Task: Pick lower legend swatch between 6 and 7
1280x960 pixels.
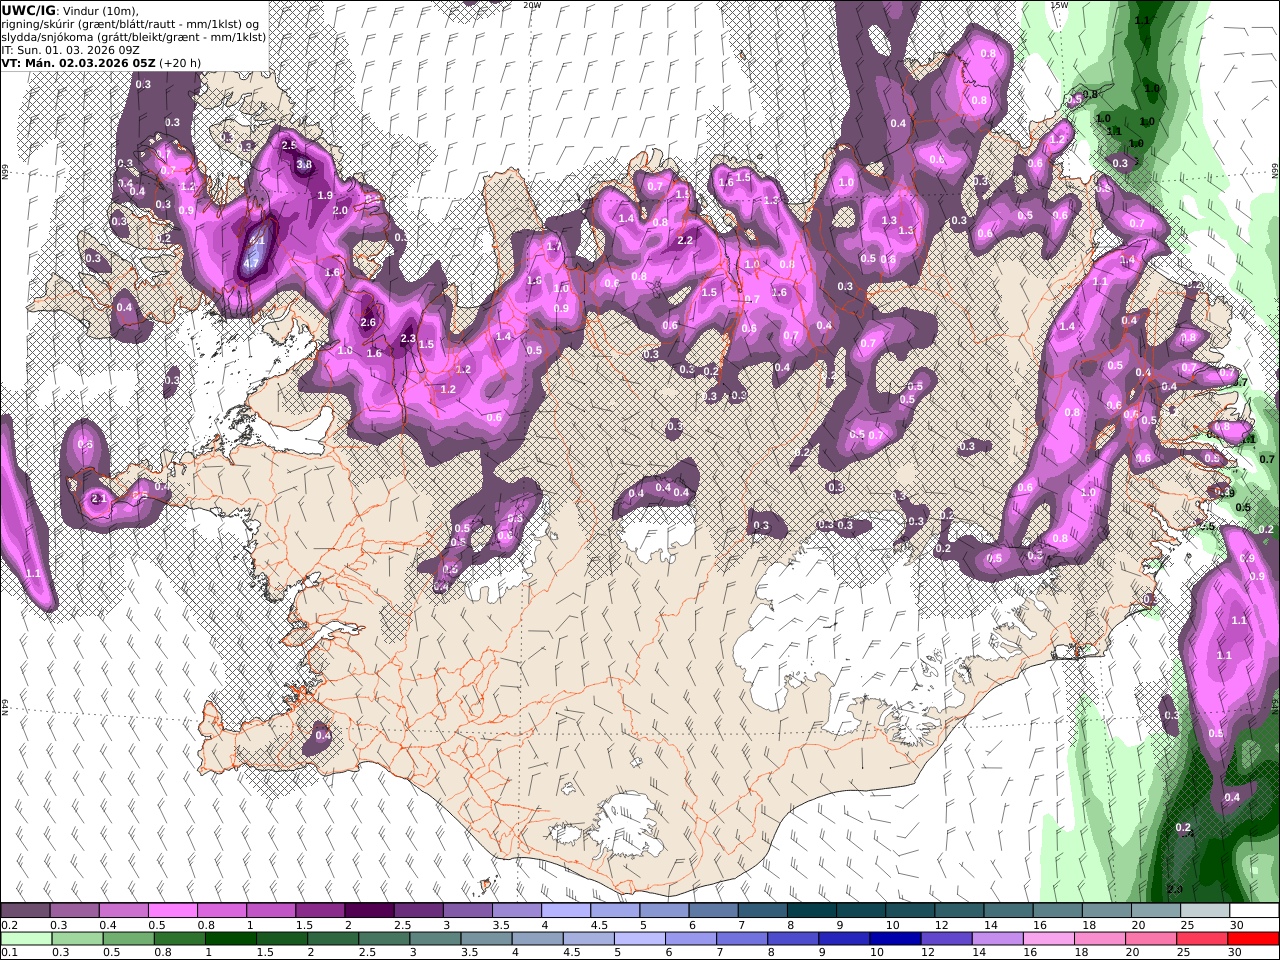Action: tap(690, 939)
